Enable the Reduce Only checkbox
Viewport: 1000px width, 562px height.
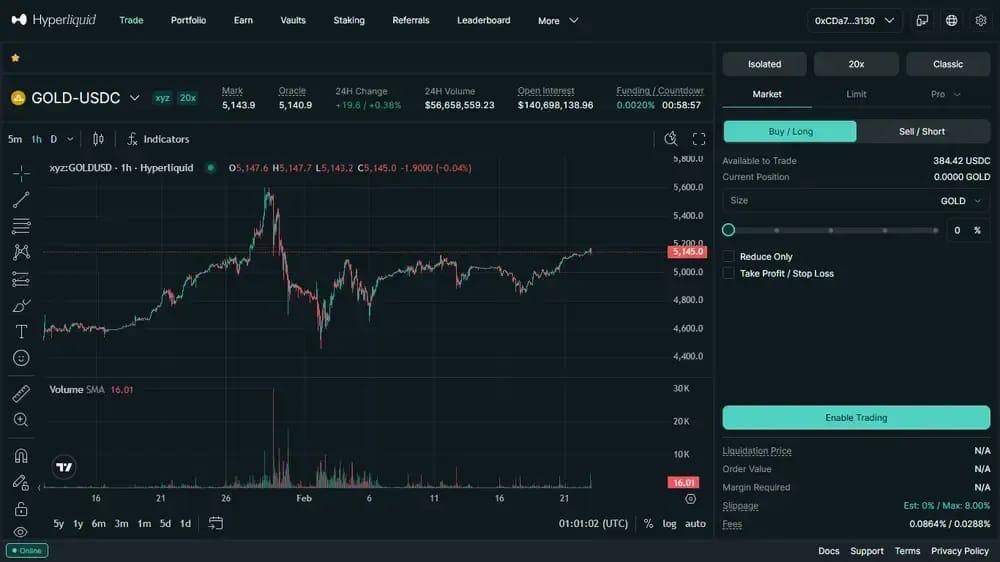tap(728, 256)
